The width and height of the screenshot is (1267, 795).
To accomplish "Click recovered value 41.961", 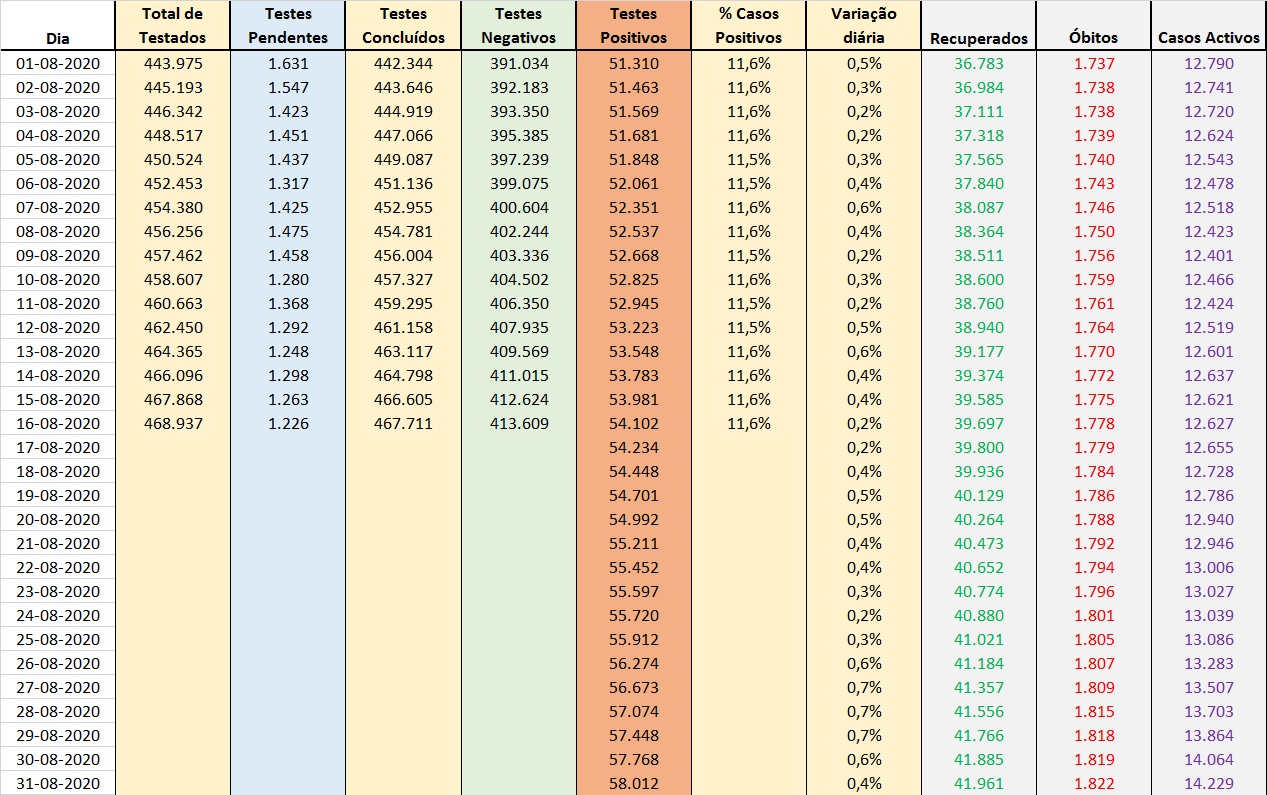I will coord(978,784).
